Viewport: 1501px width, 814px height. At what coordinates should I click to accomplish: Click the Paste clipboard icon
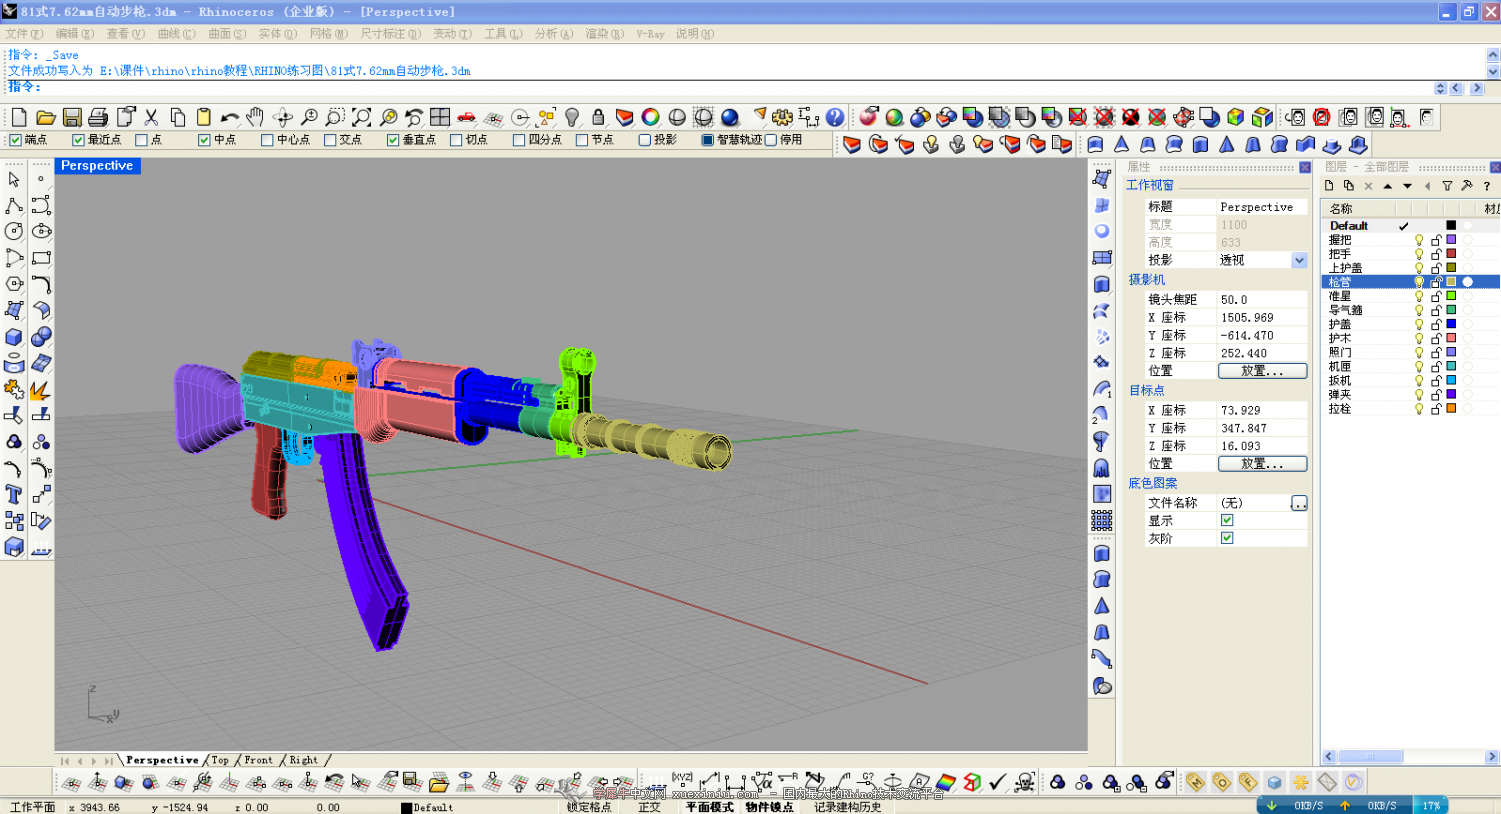pyautogui.click(x=203, y=117)
